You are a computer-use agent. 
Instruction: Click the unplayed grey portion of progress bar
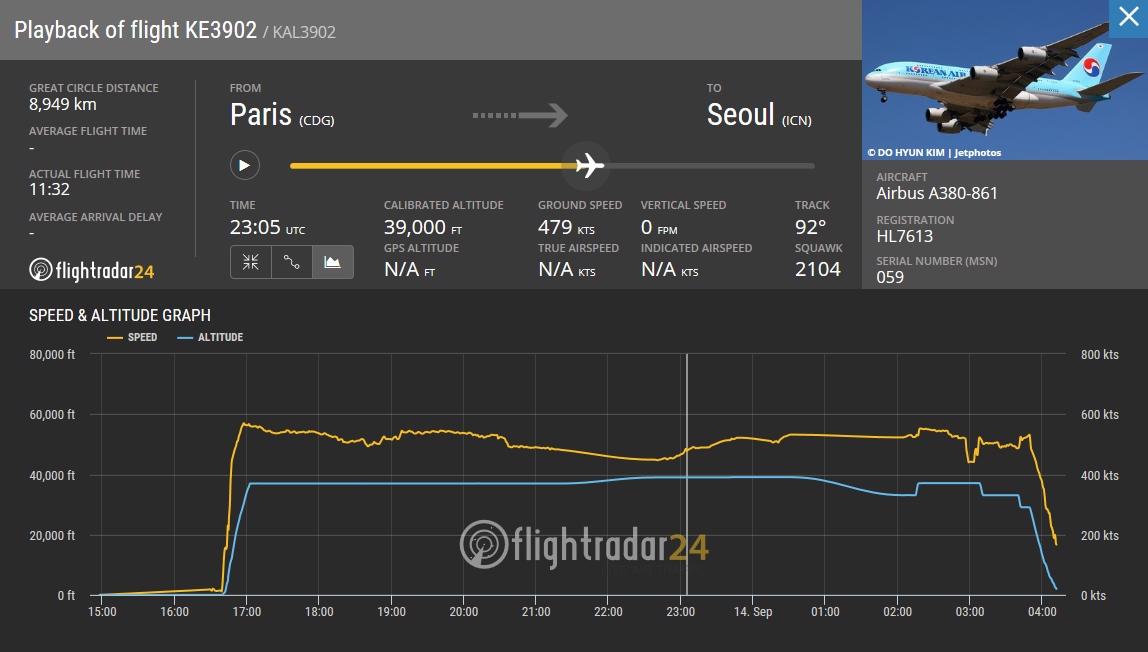click(709, 166)
